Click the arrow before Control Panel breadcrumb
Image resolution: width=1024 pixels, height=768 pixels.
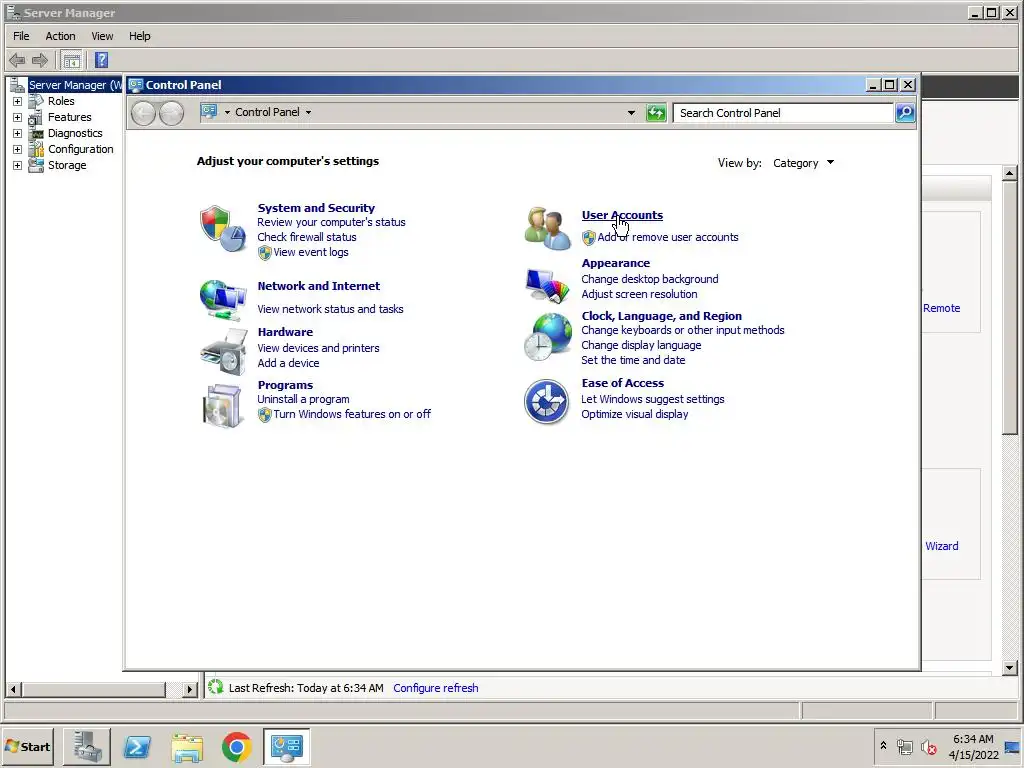click(x=227, y=112)
